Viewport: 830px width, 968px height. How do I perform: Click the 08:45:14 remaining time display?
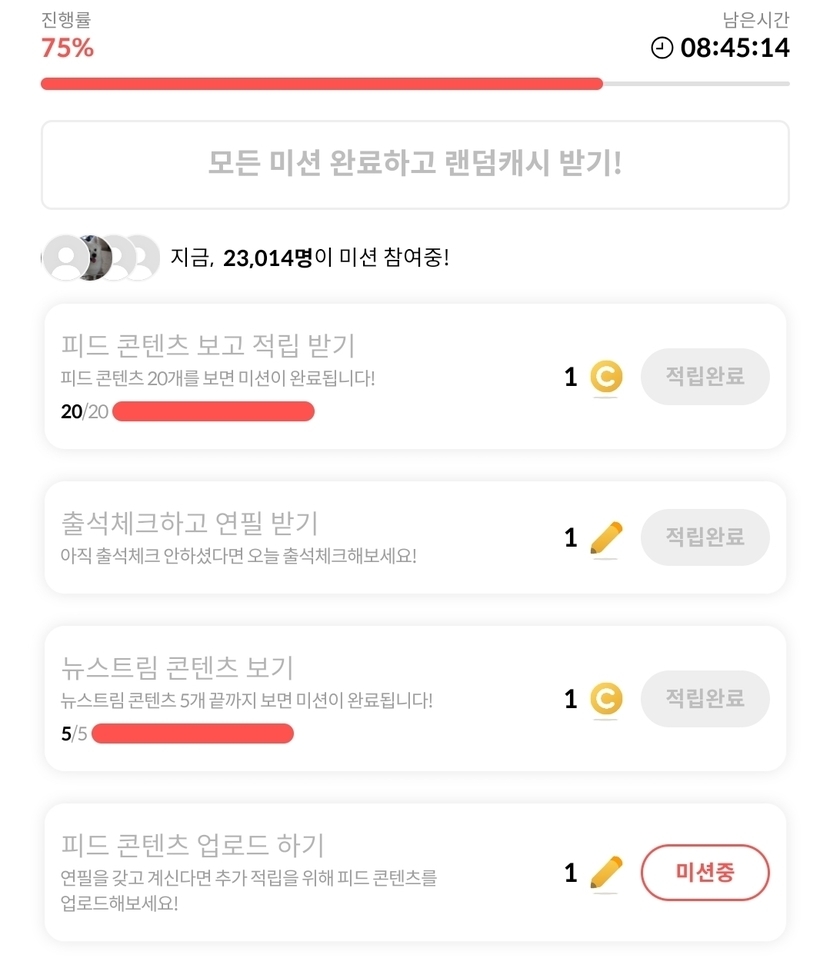click(x=735, y=48)
